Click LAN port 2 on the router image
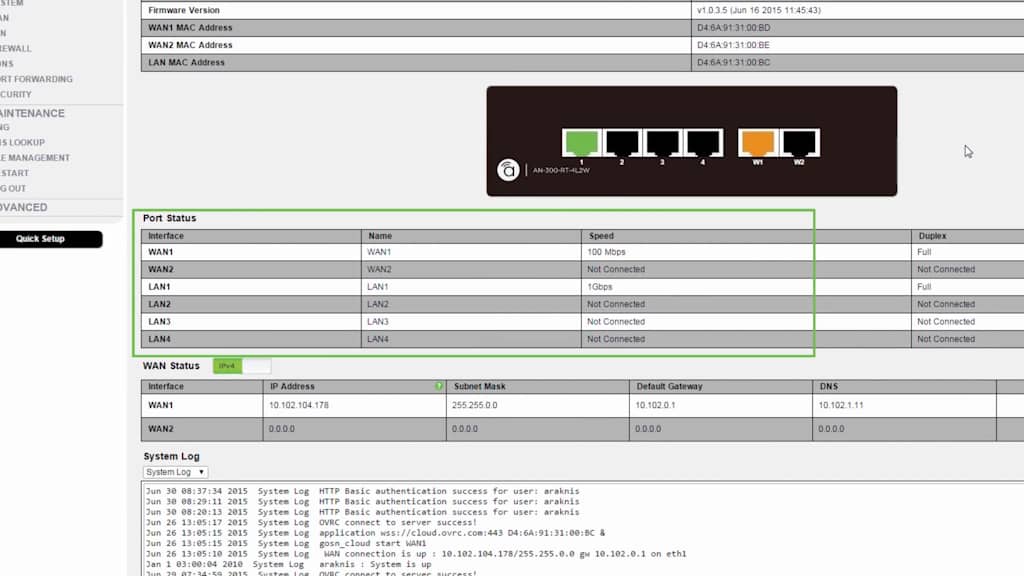The height and width of the screenshot is (576, 1024). (622, 142)
